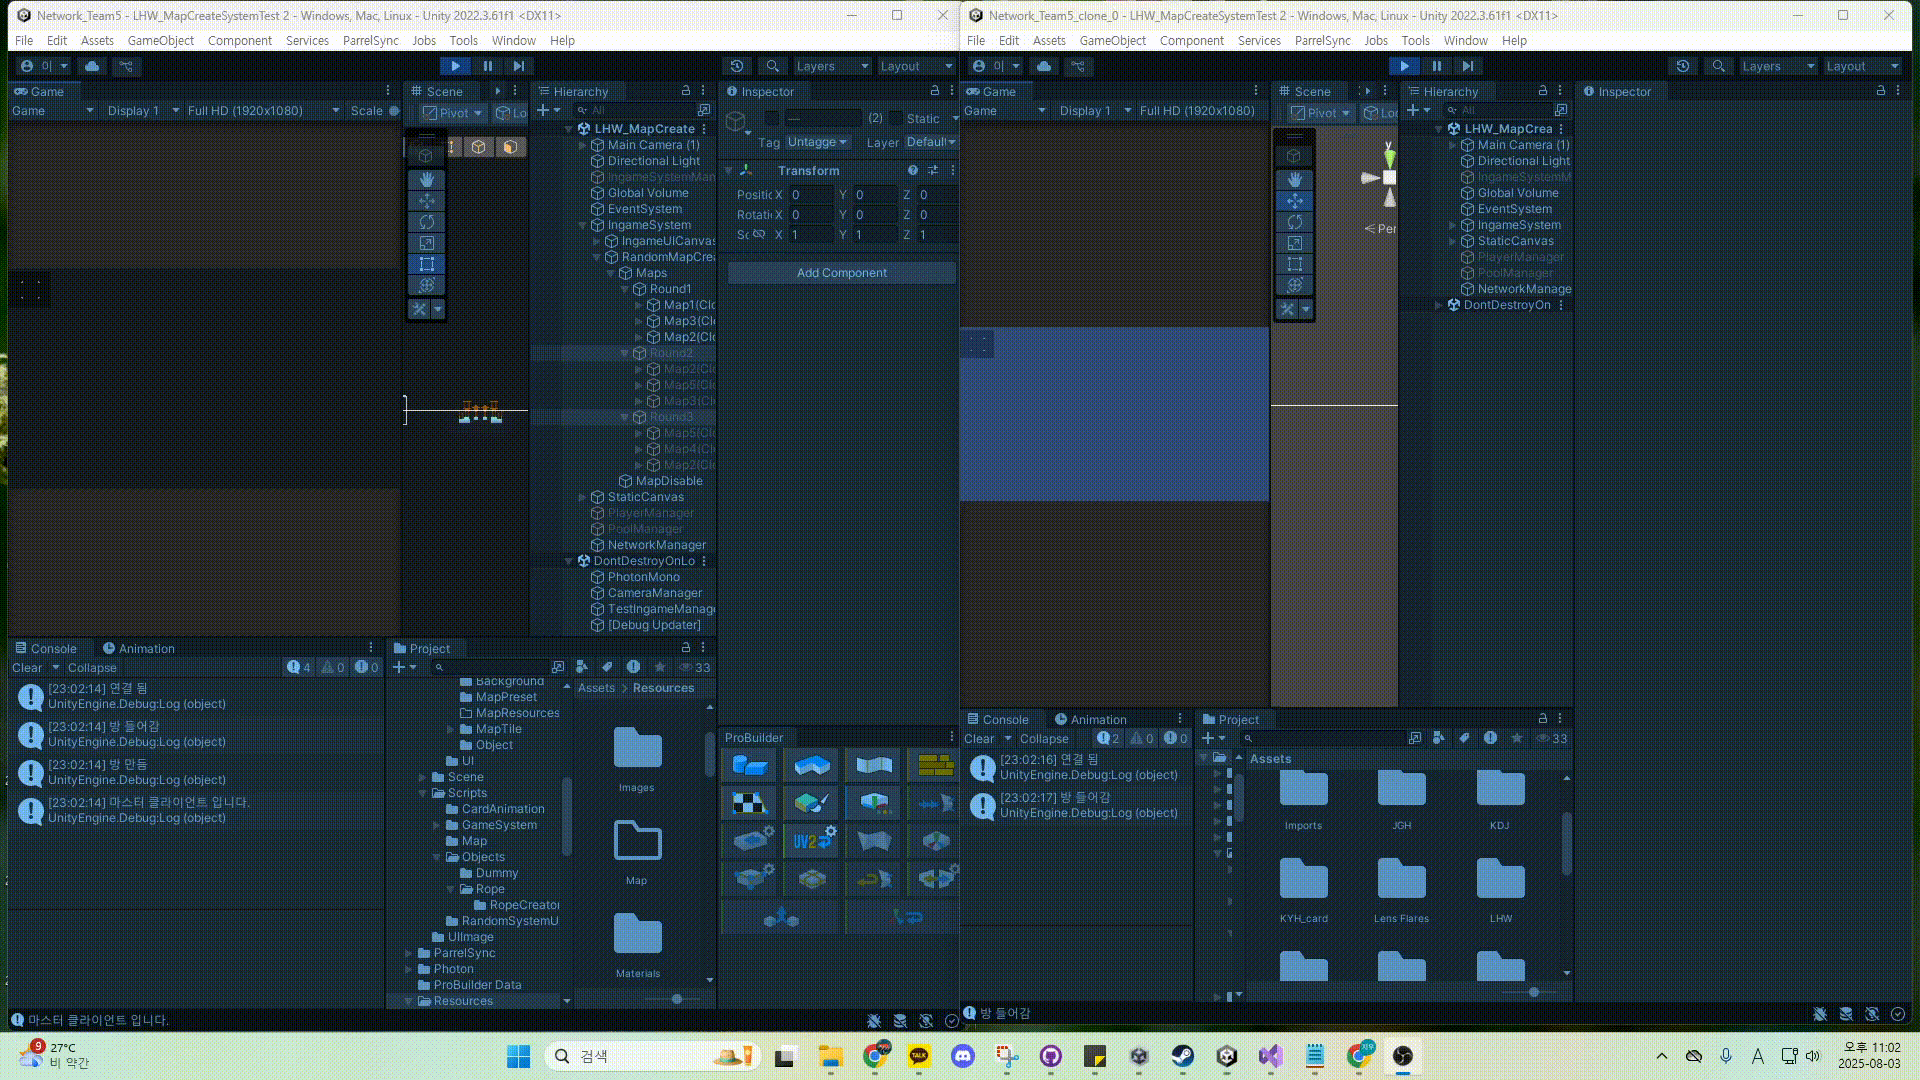Toggle the Static checkbox in Inspector
1920x1080 pixels.
click(x=896, y=118)
